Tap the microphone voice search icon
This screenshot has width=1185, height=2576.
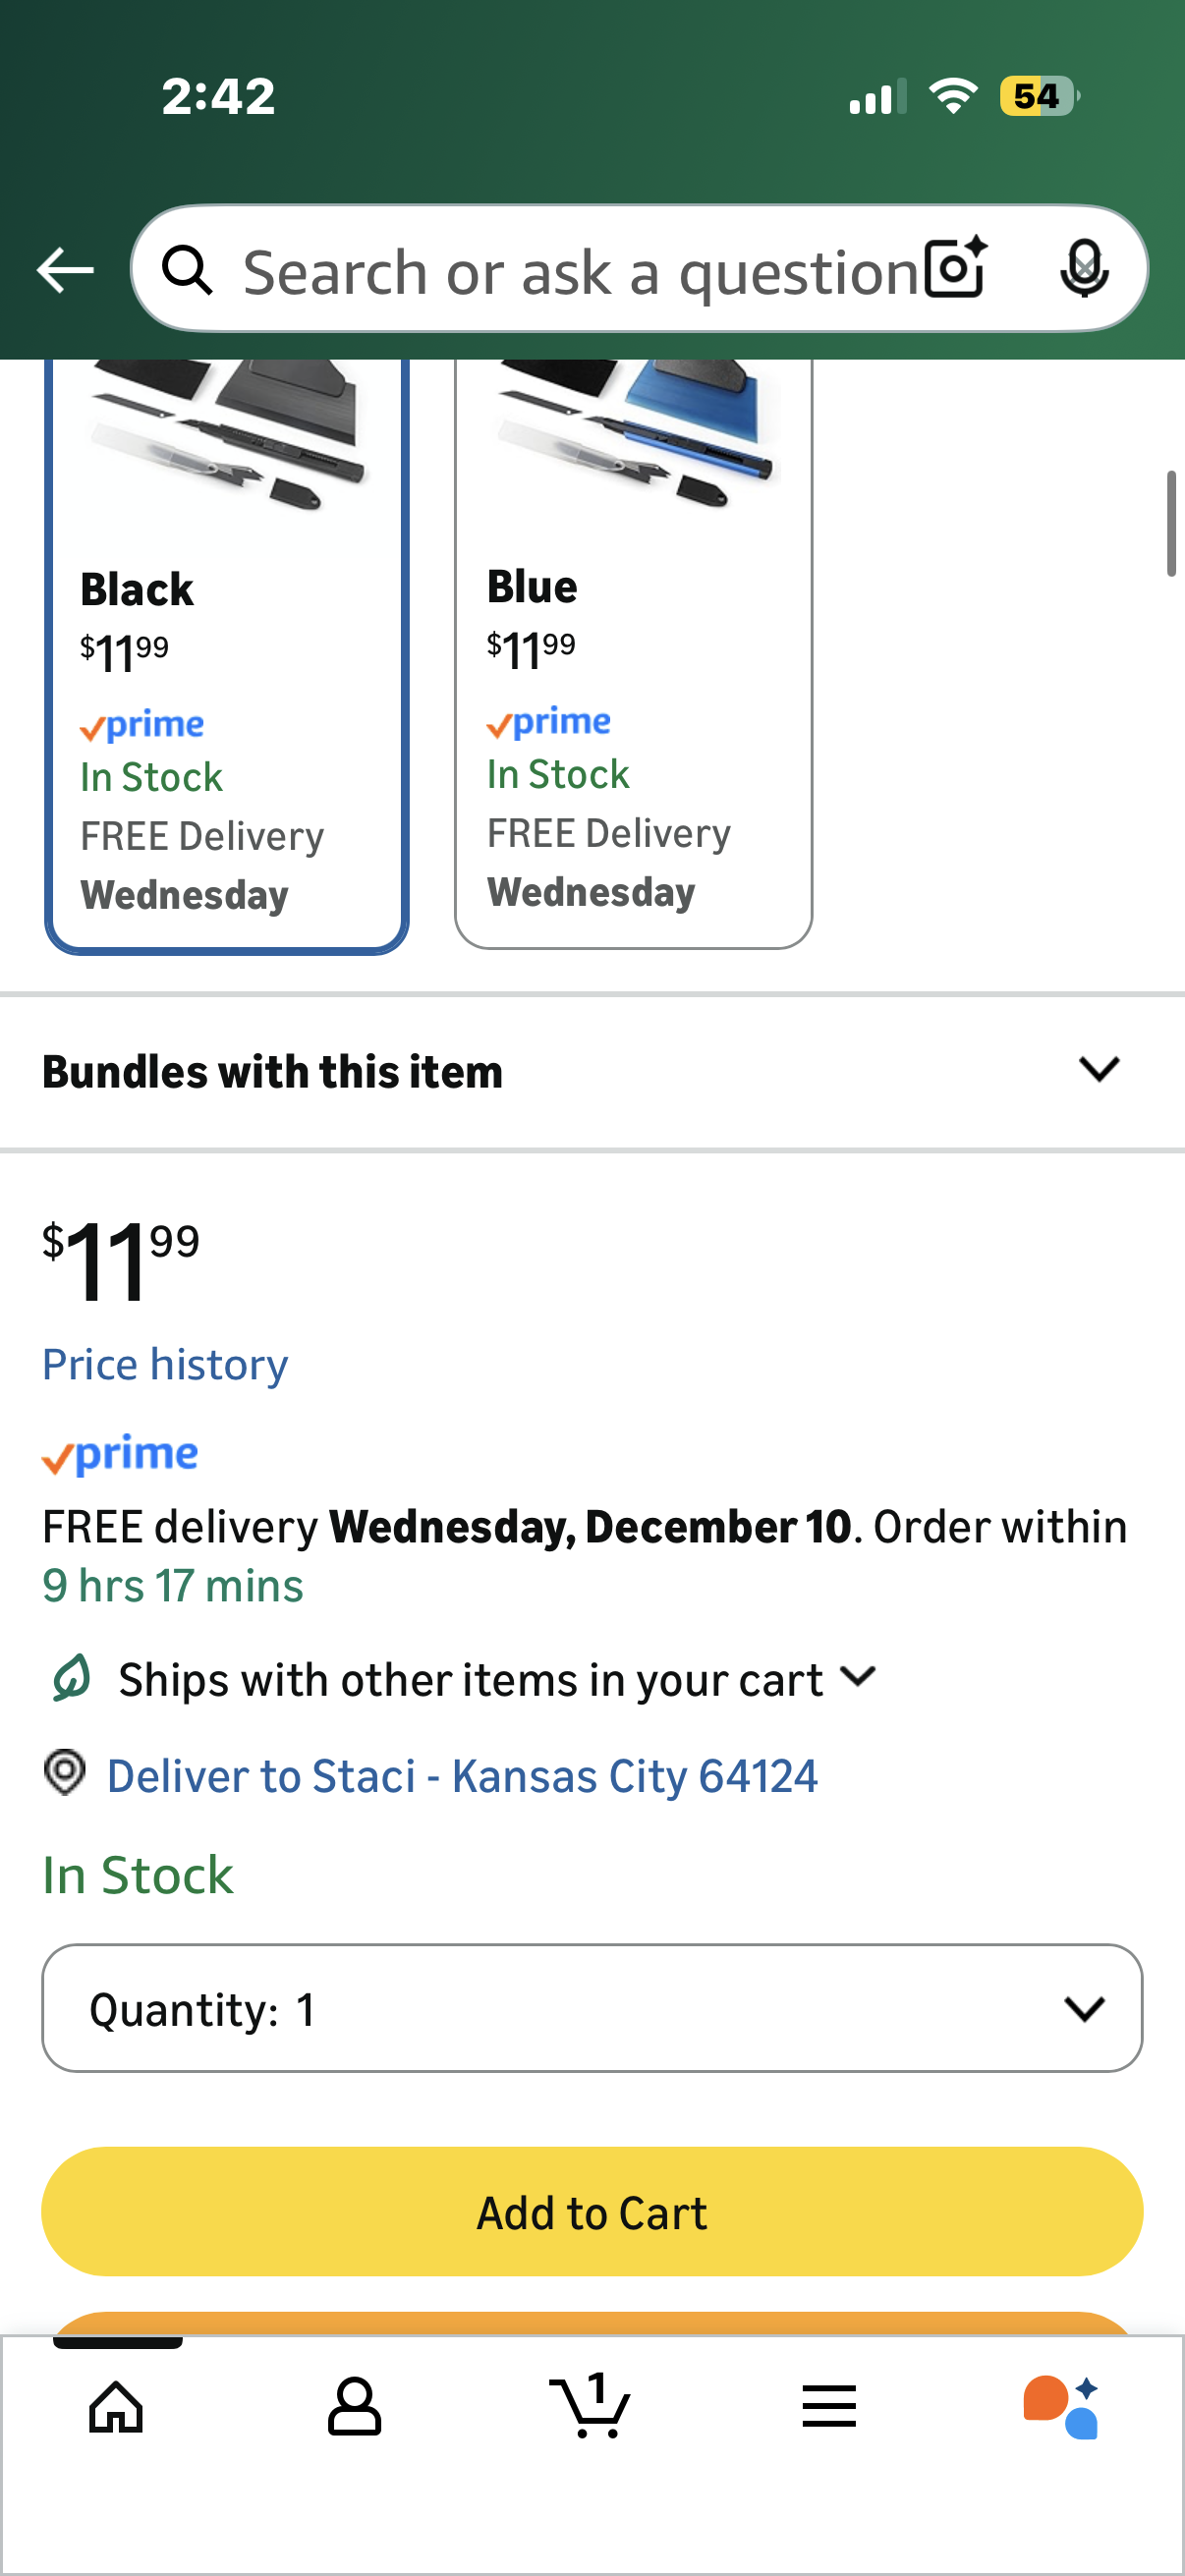[1083, 268]
